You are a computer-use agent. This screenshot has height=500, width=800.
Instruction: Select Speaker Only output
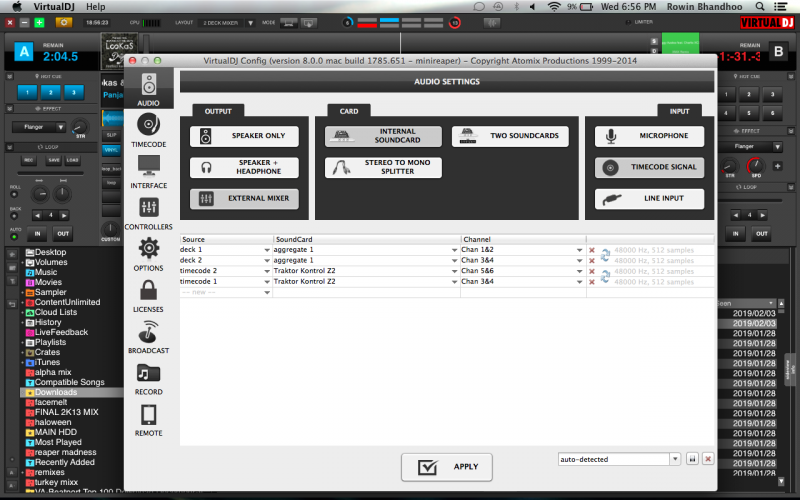click(x=244, y=136)
